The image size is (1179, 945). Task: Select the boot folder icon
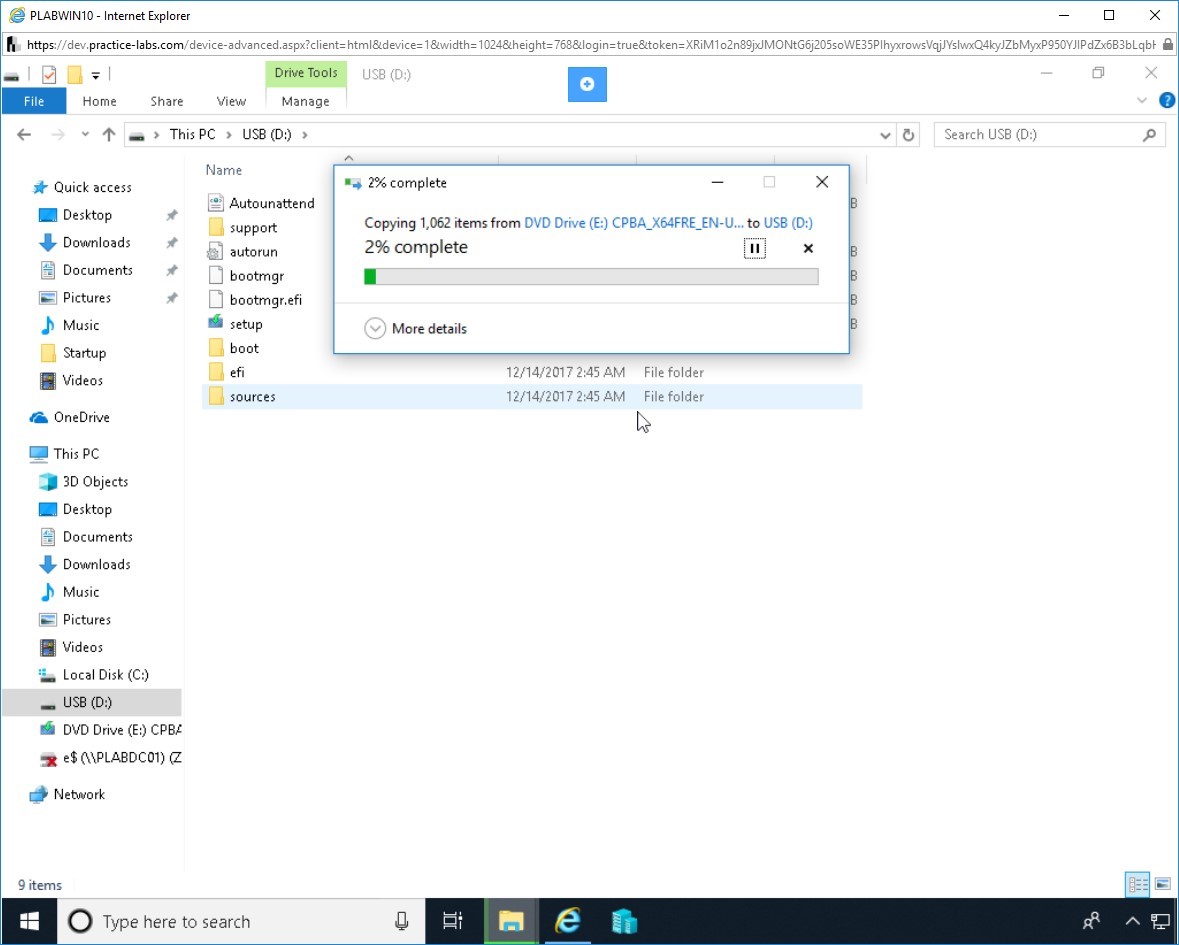click(216, 347)
